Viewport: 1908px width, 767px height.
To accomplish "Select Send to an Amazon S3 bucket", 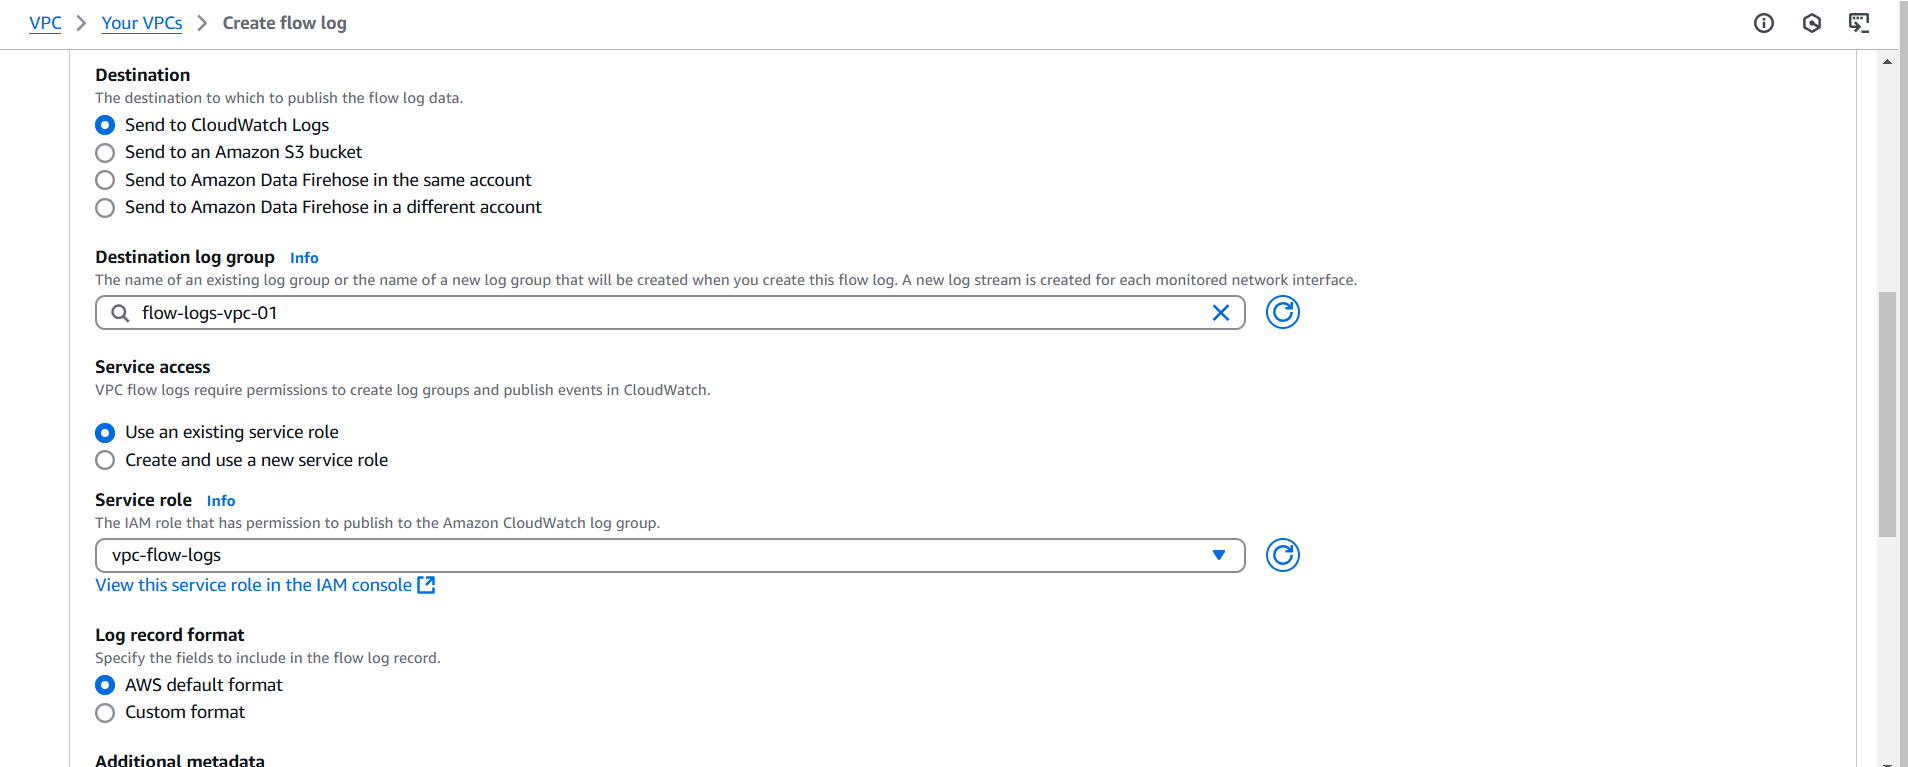I will pyautogui.click(x=105, y=153).
